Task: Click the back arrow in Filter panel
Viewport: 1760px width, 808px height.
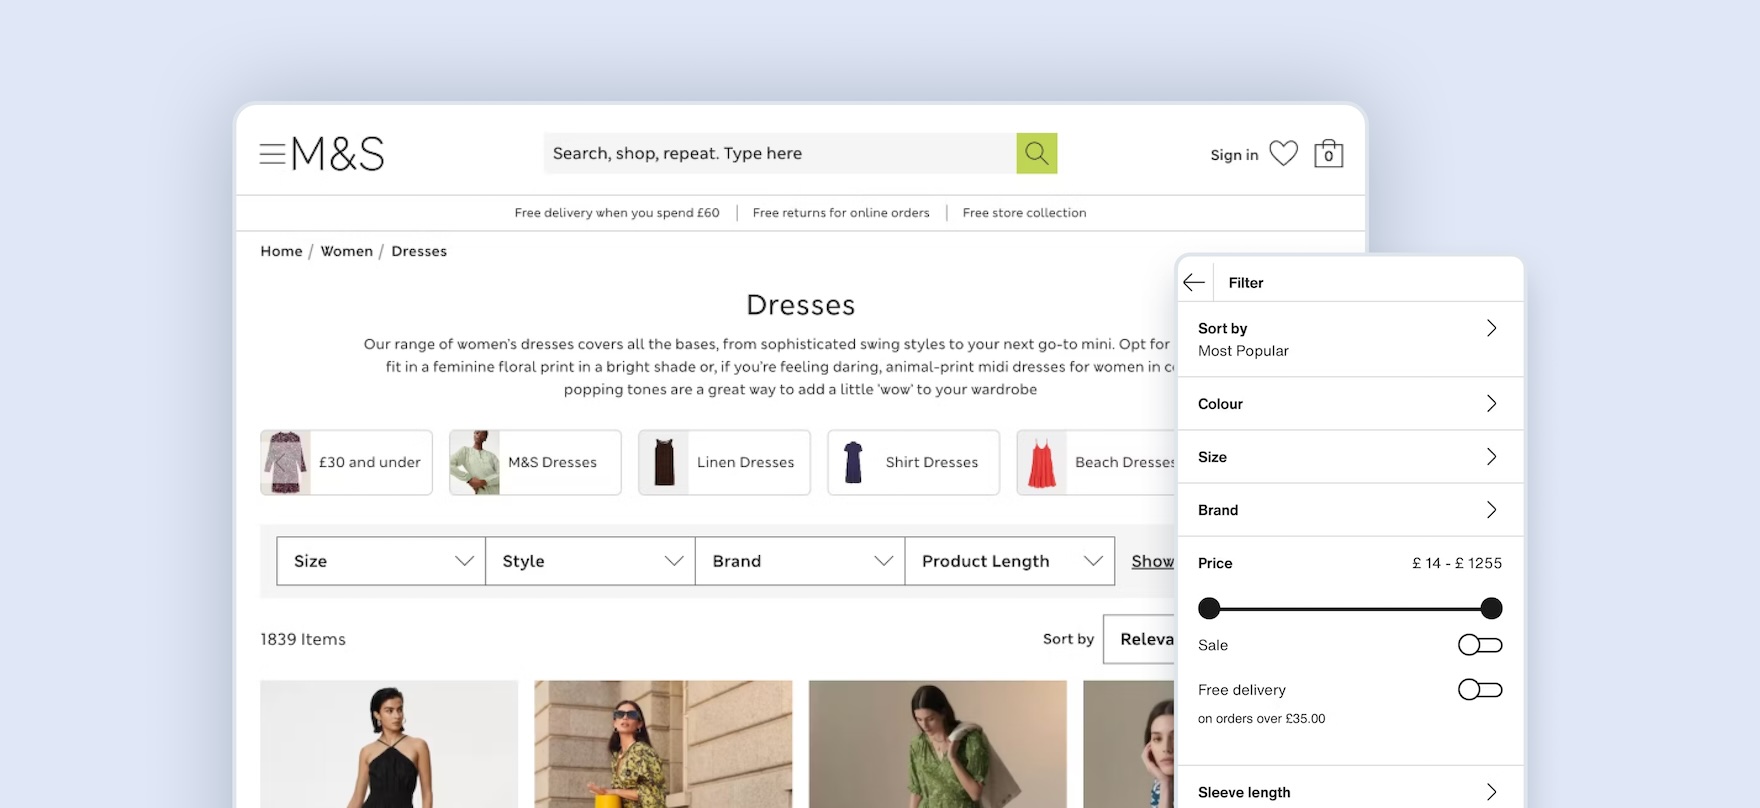Action: tap(1194, 283)
